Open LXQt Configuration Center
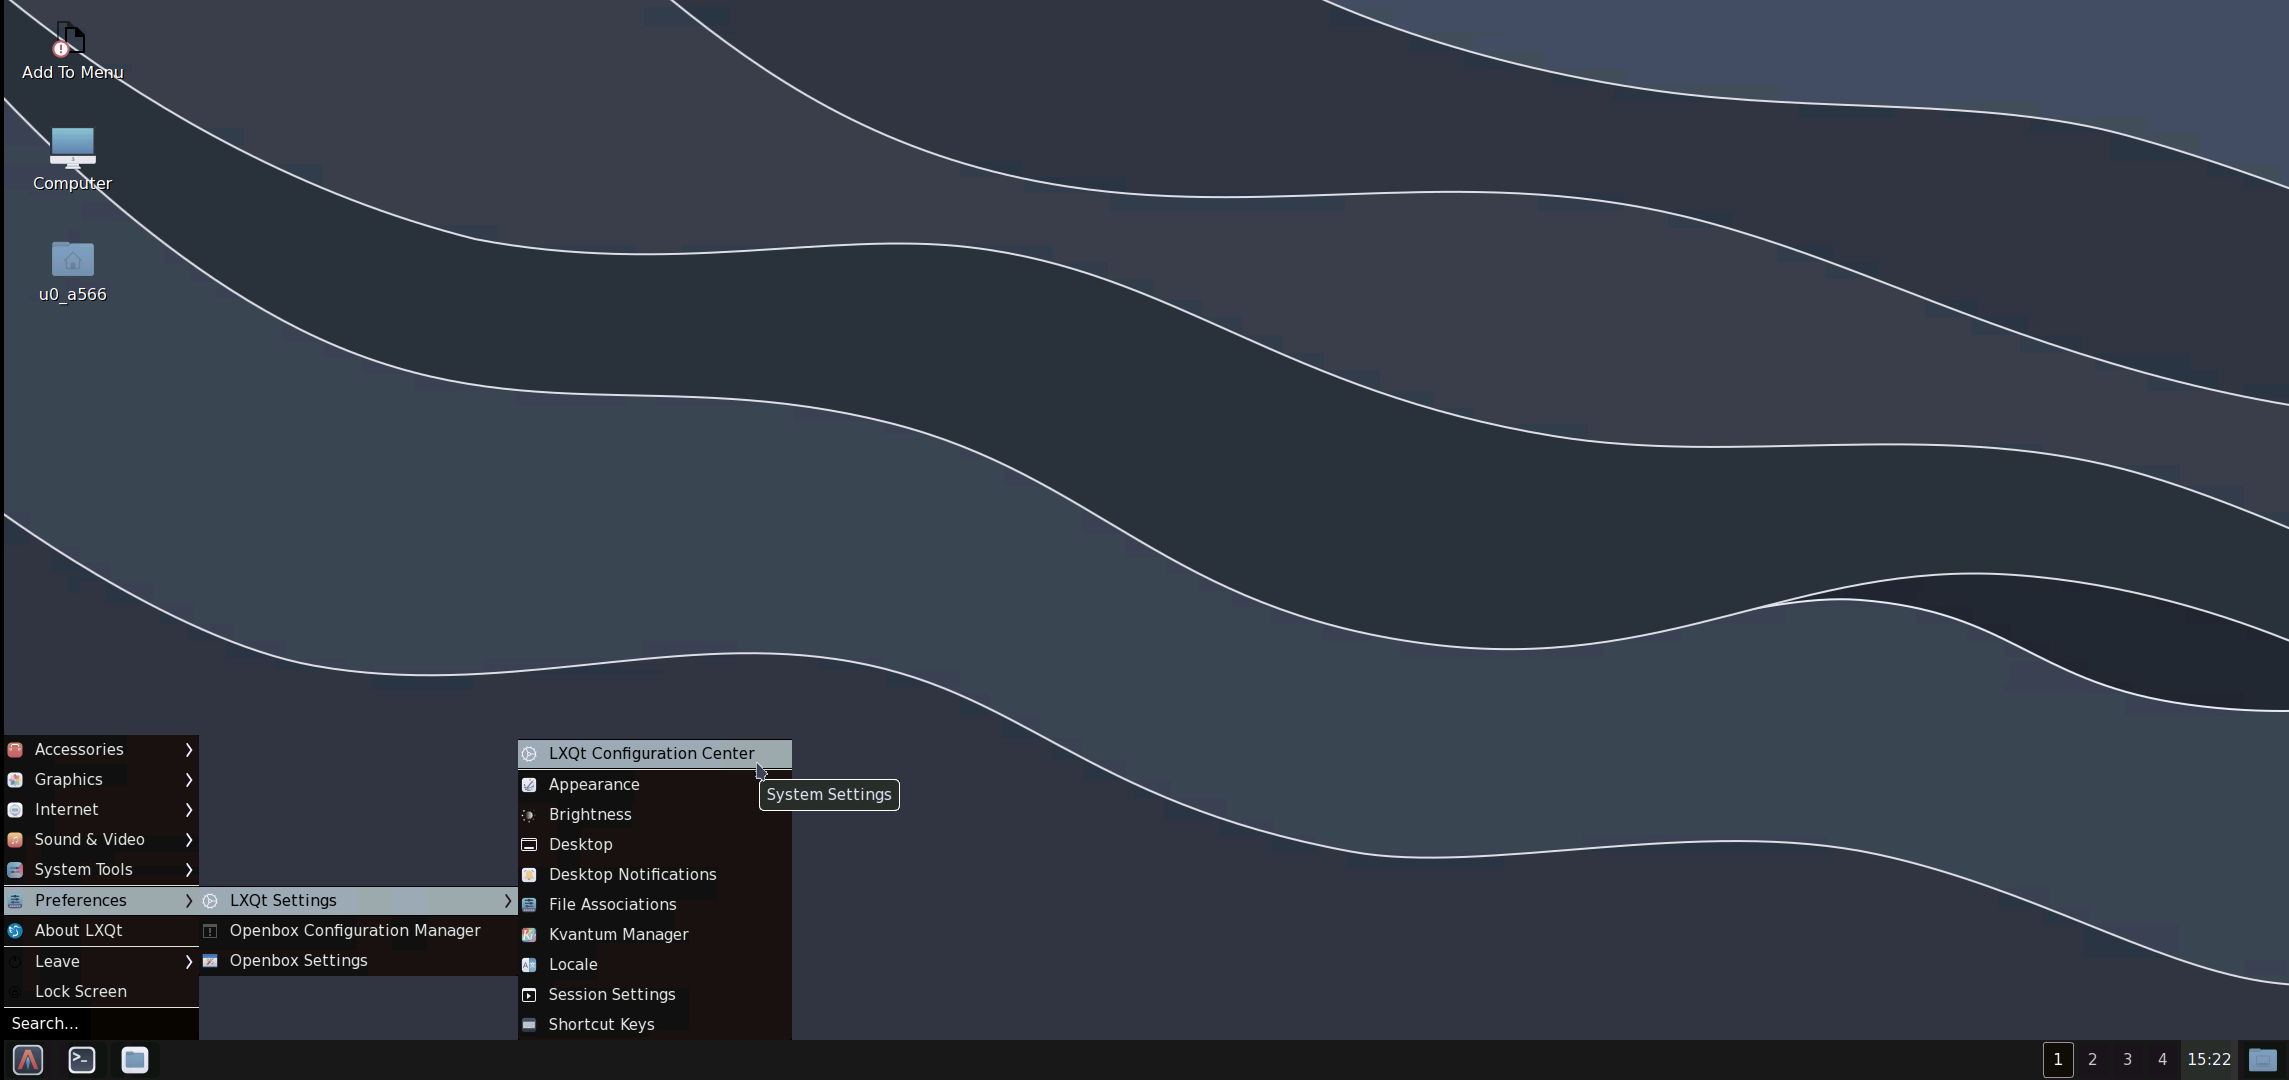The image size is (2289, 1080). pyautogui.click(x=651, y=753)
